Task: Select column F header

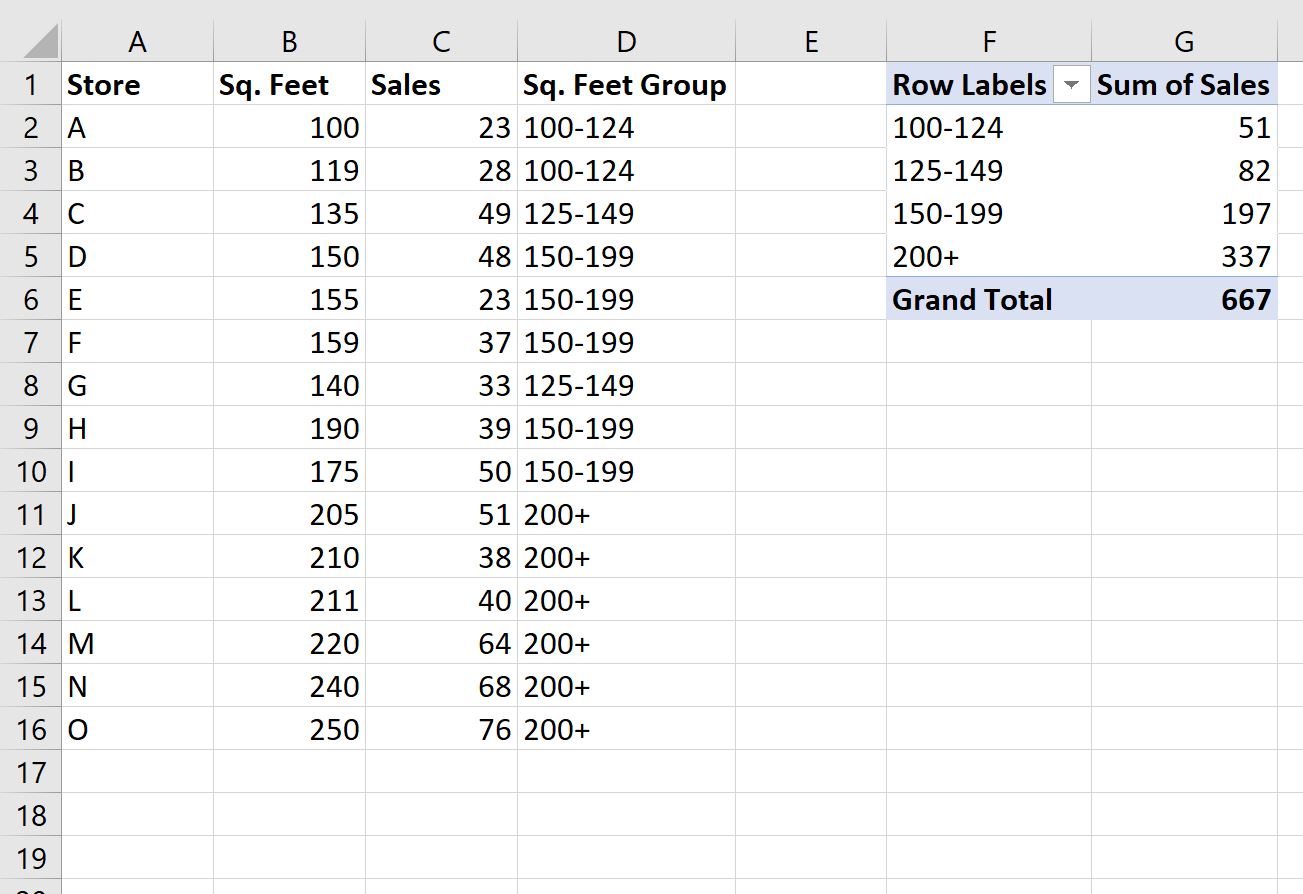Action: coord(989,41)
